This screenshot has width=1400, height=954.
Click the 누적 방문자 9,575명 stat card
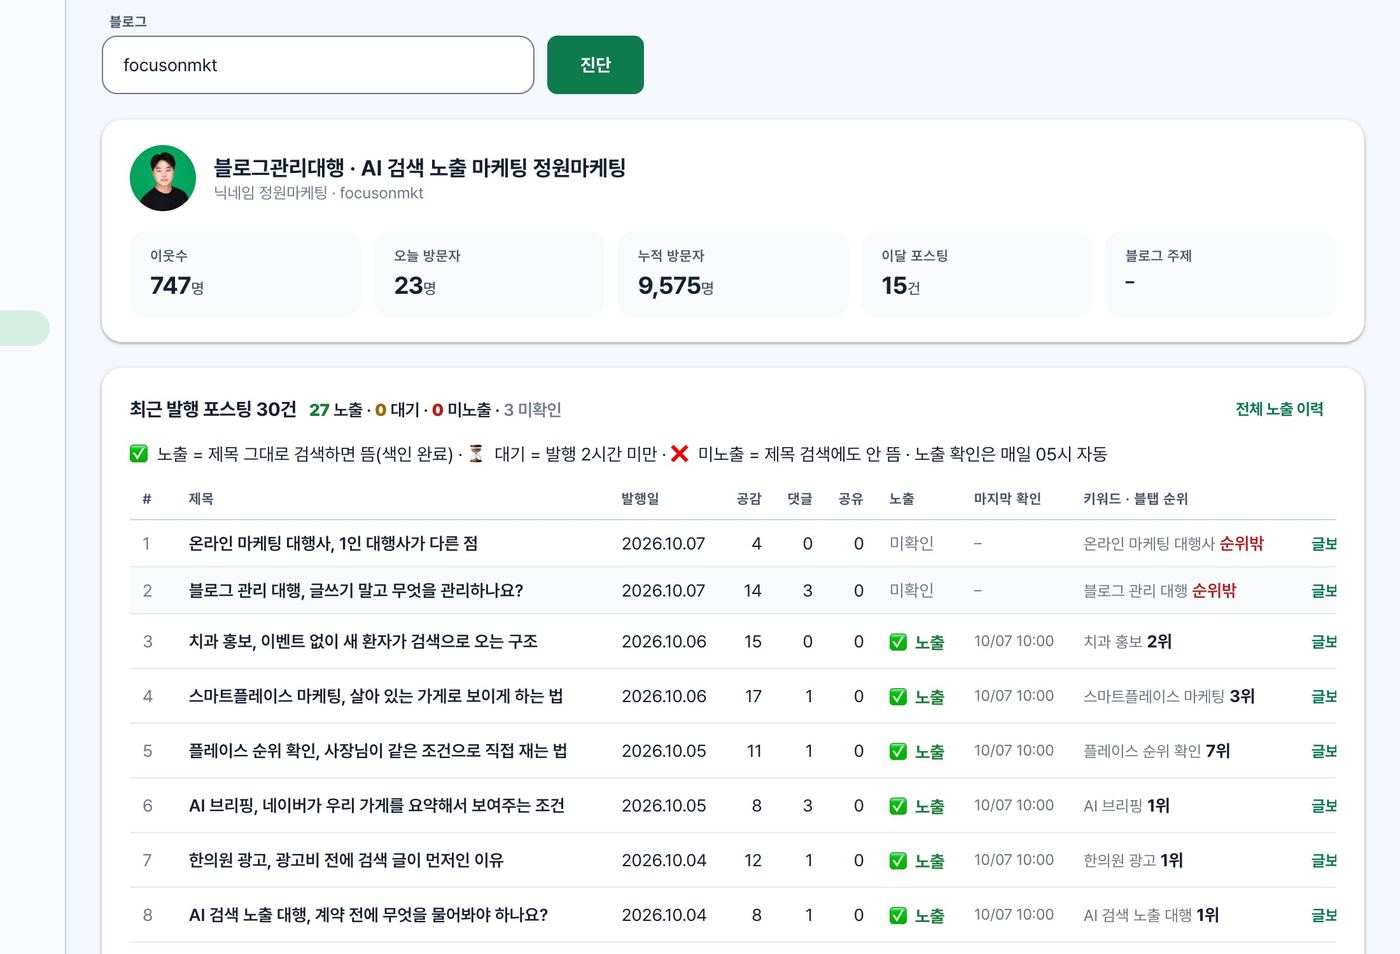733,274
